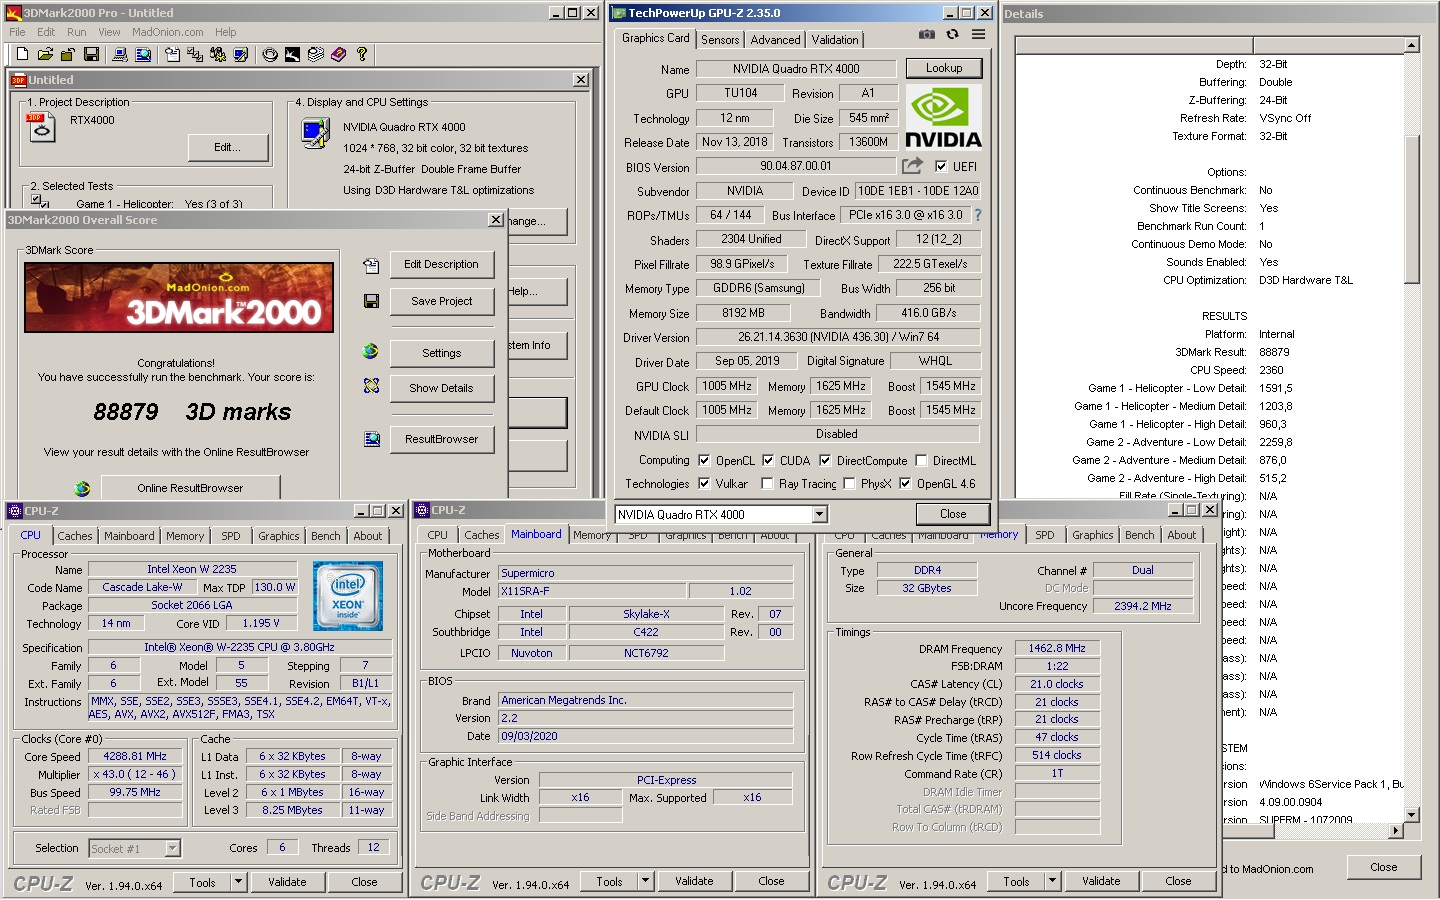Toggle OpenCL checkbox
Viewport: 1440px width, 900px height.
704,460
